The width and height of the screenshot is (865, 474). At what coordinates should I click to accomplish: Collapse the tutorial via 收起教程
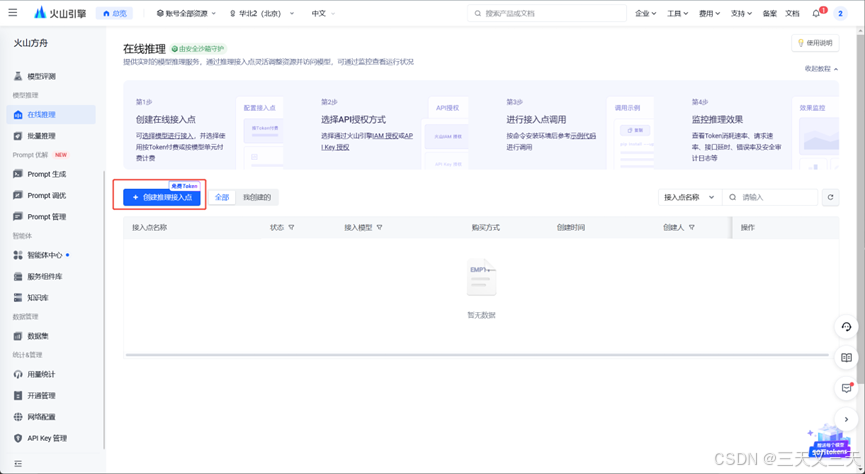pyautogui.click(x=821, y=69)
